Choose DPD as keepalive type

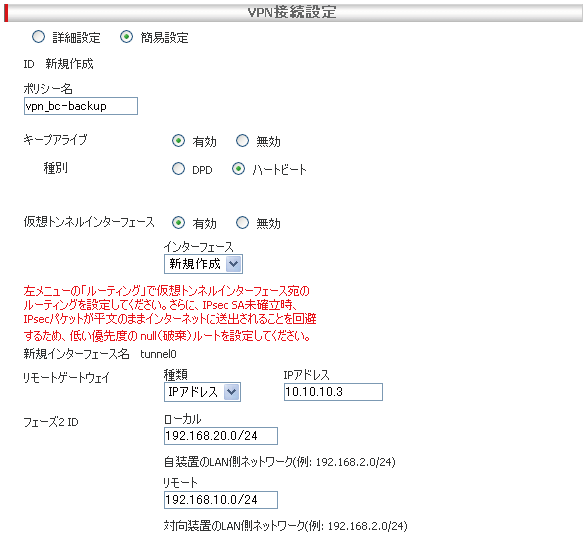click(x=178, y=169)
